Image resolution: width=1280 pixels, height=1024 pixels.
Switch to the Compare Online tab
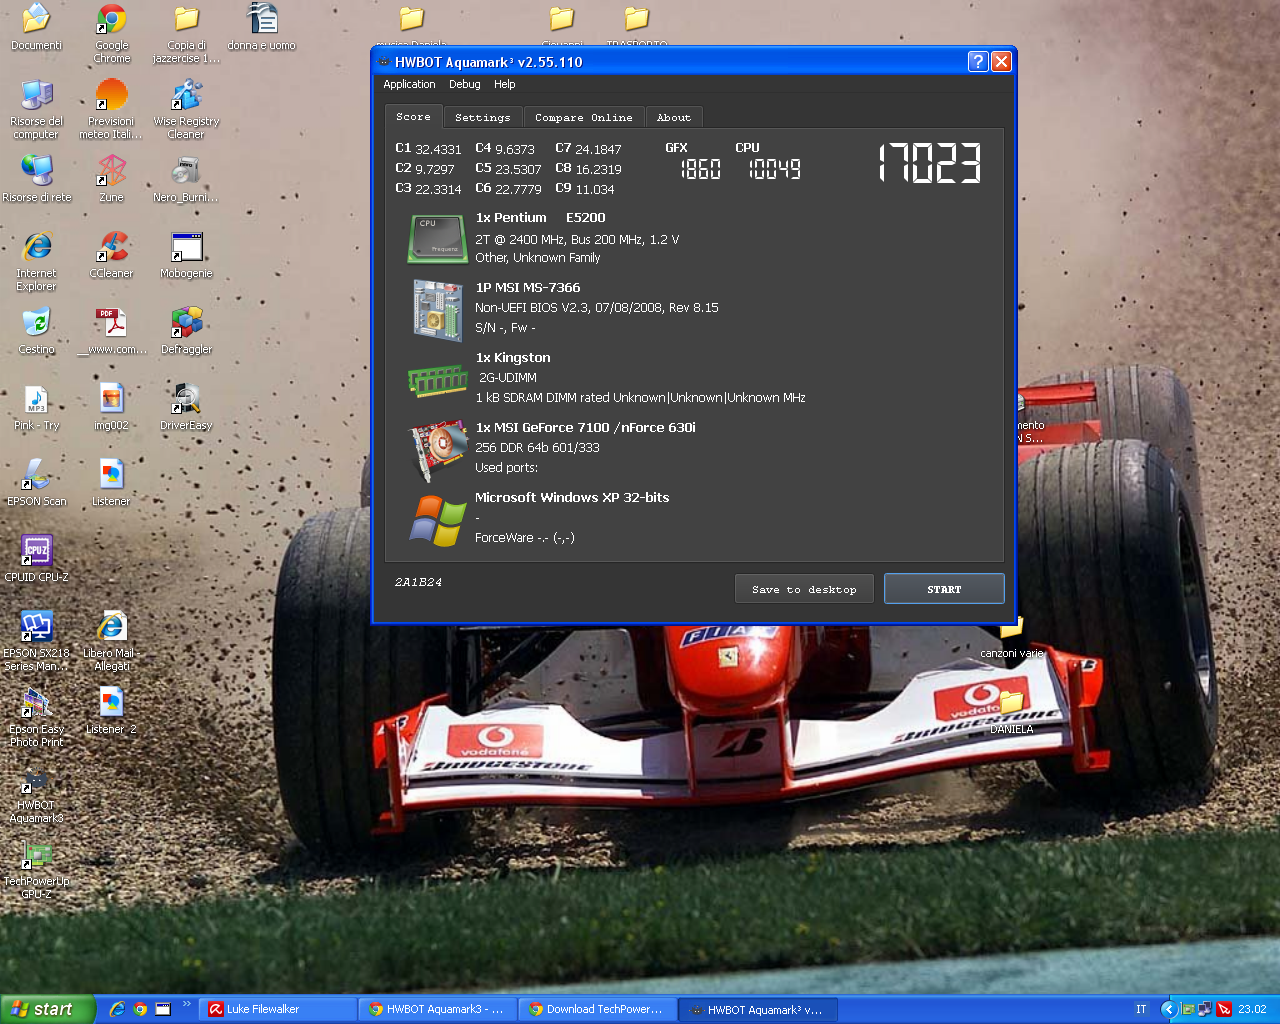(583, 118)
